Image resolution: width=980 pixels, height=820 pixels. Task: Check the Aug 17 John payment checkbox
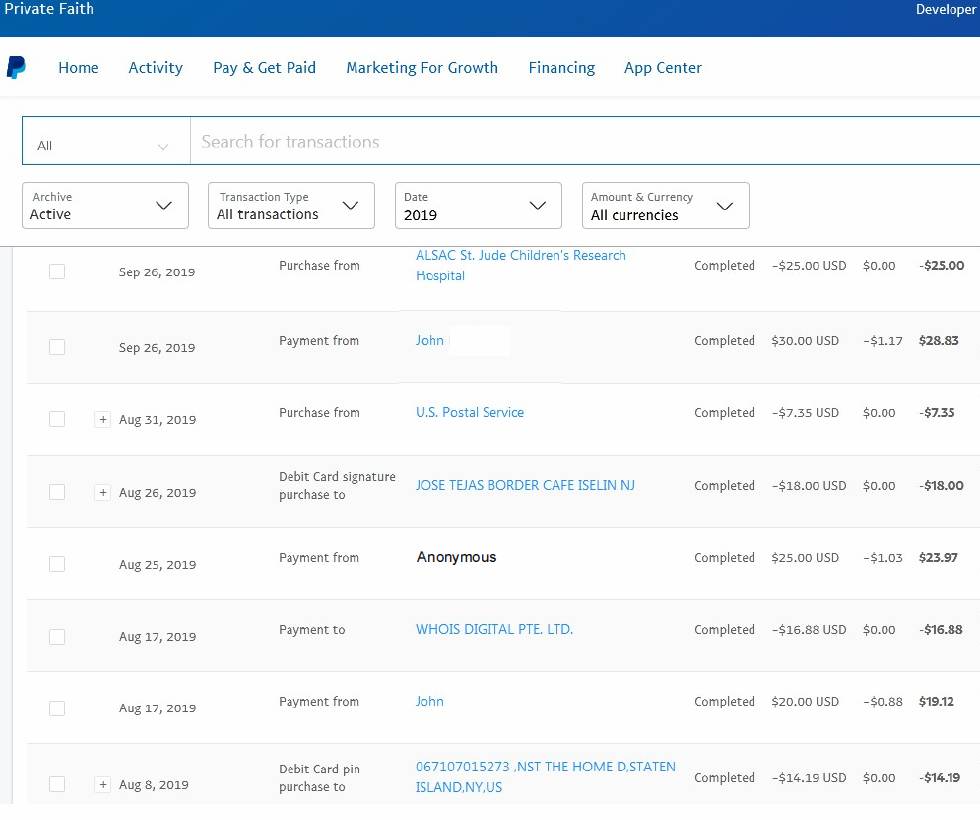click(57, 708)
